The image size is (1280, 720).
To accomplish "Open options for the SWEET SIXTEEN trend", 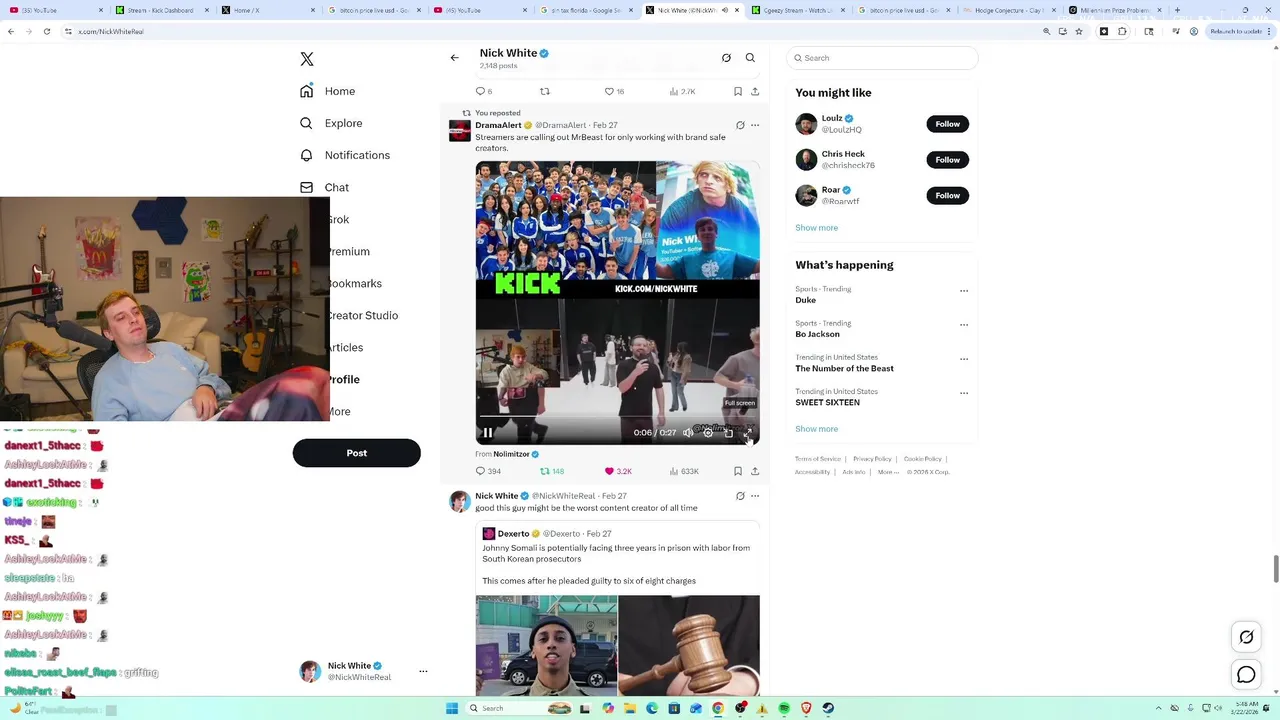I will (964, 393).
